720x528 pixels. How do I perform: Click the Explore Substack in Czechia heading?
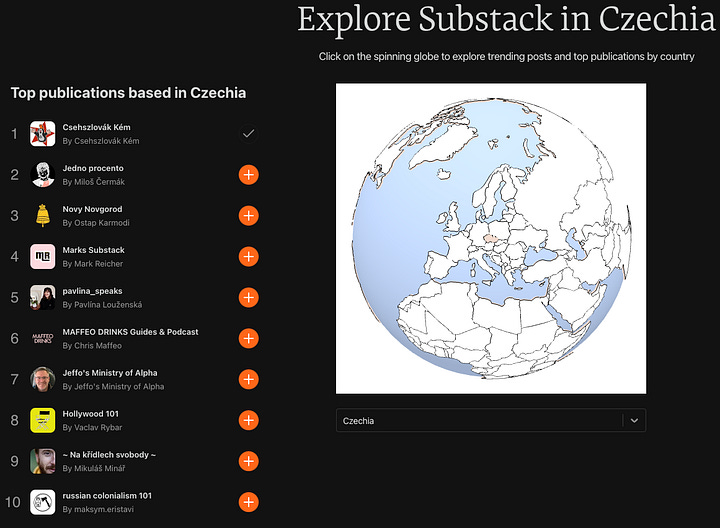[x=506, y=19]
